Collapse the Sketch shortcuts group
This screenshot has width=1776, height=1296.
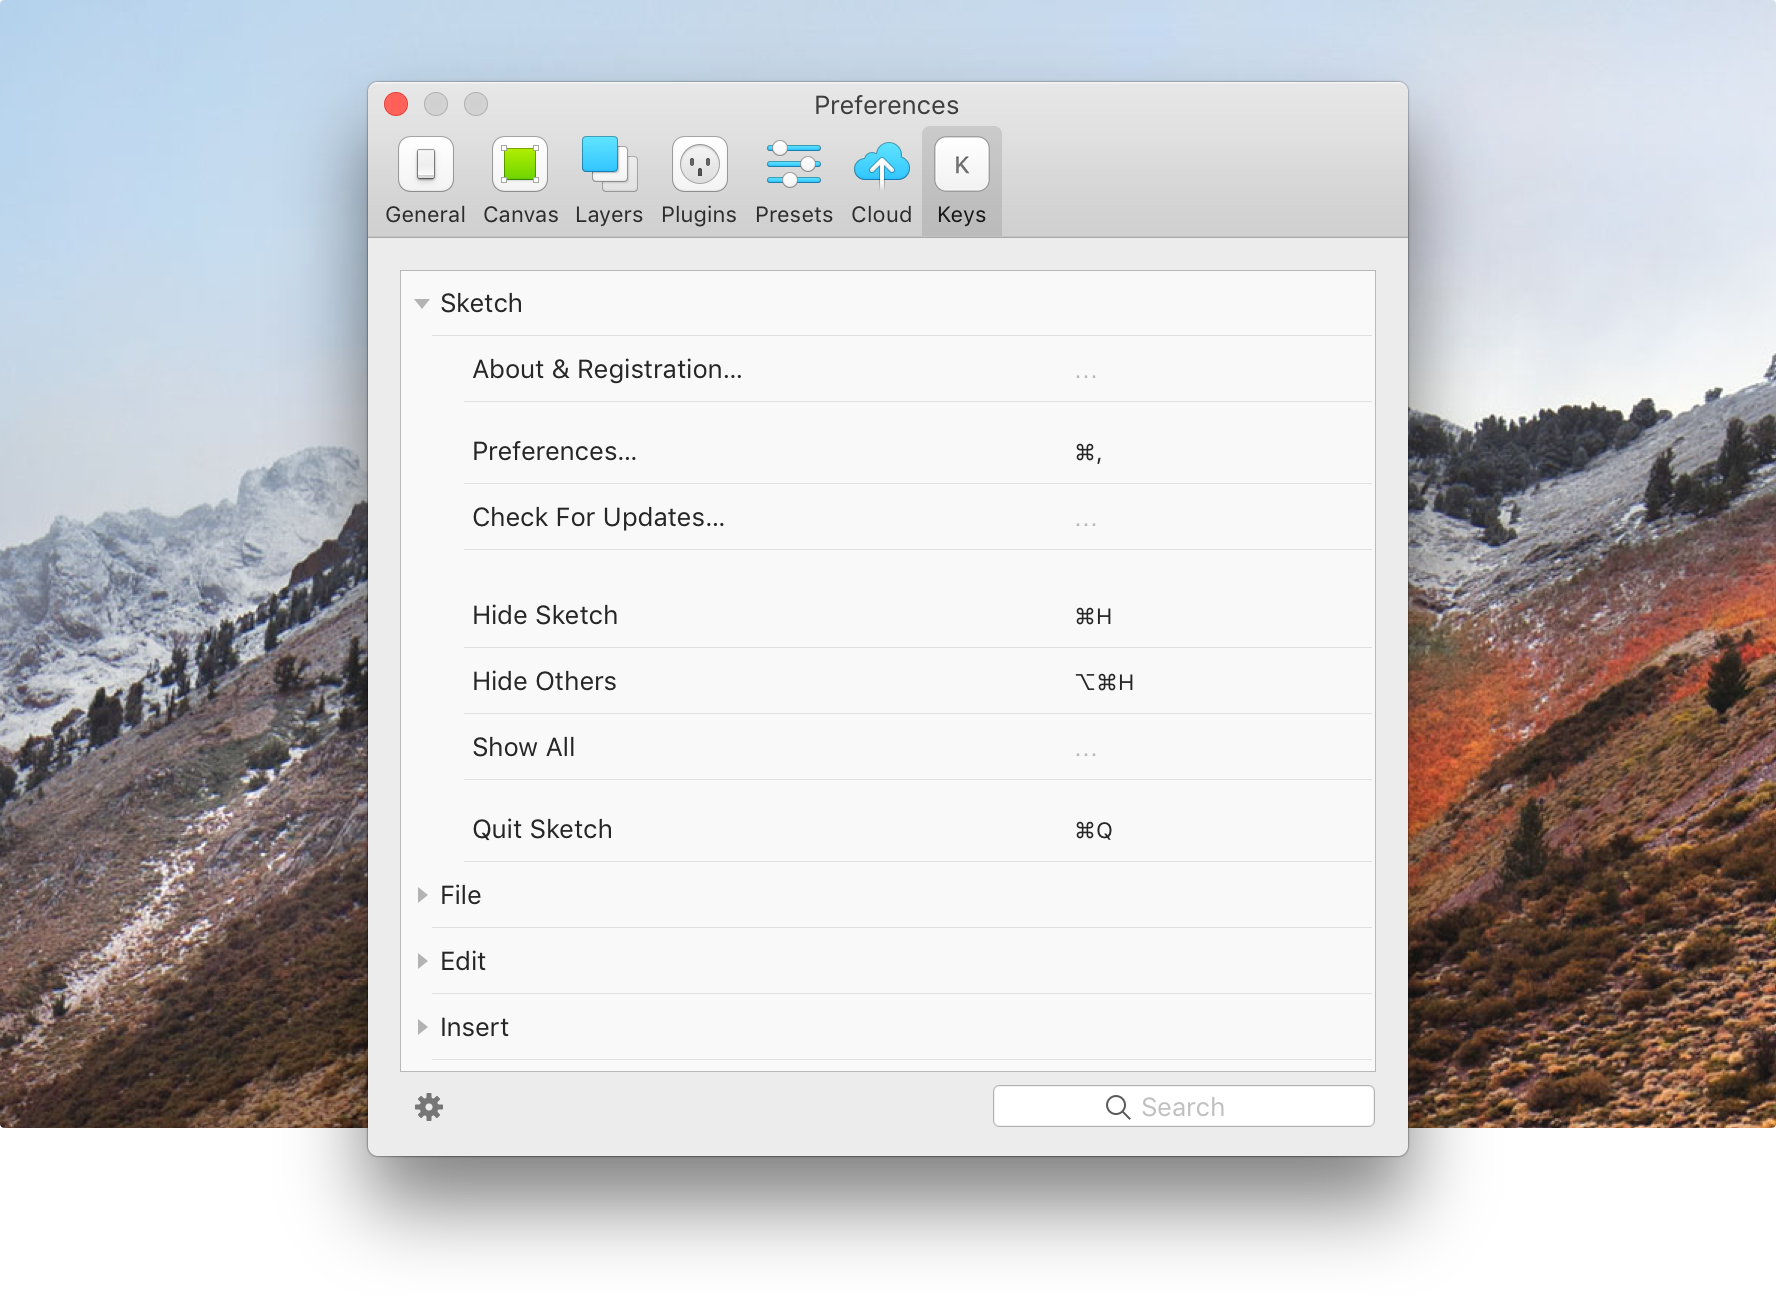click(x=422, y=303)
